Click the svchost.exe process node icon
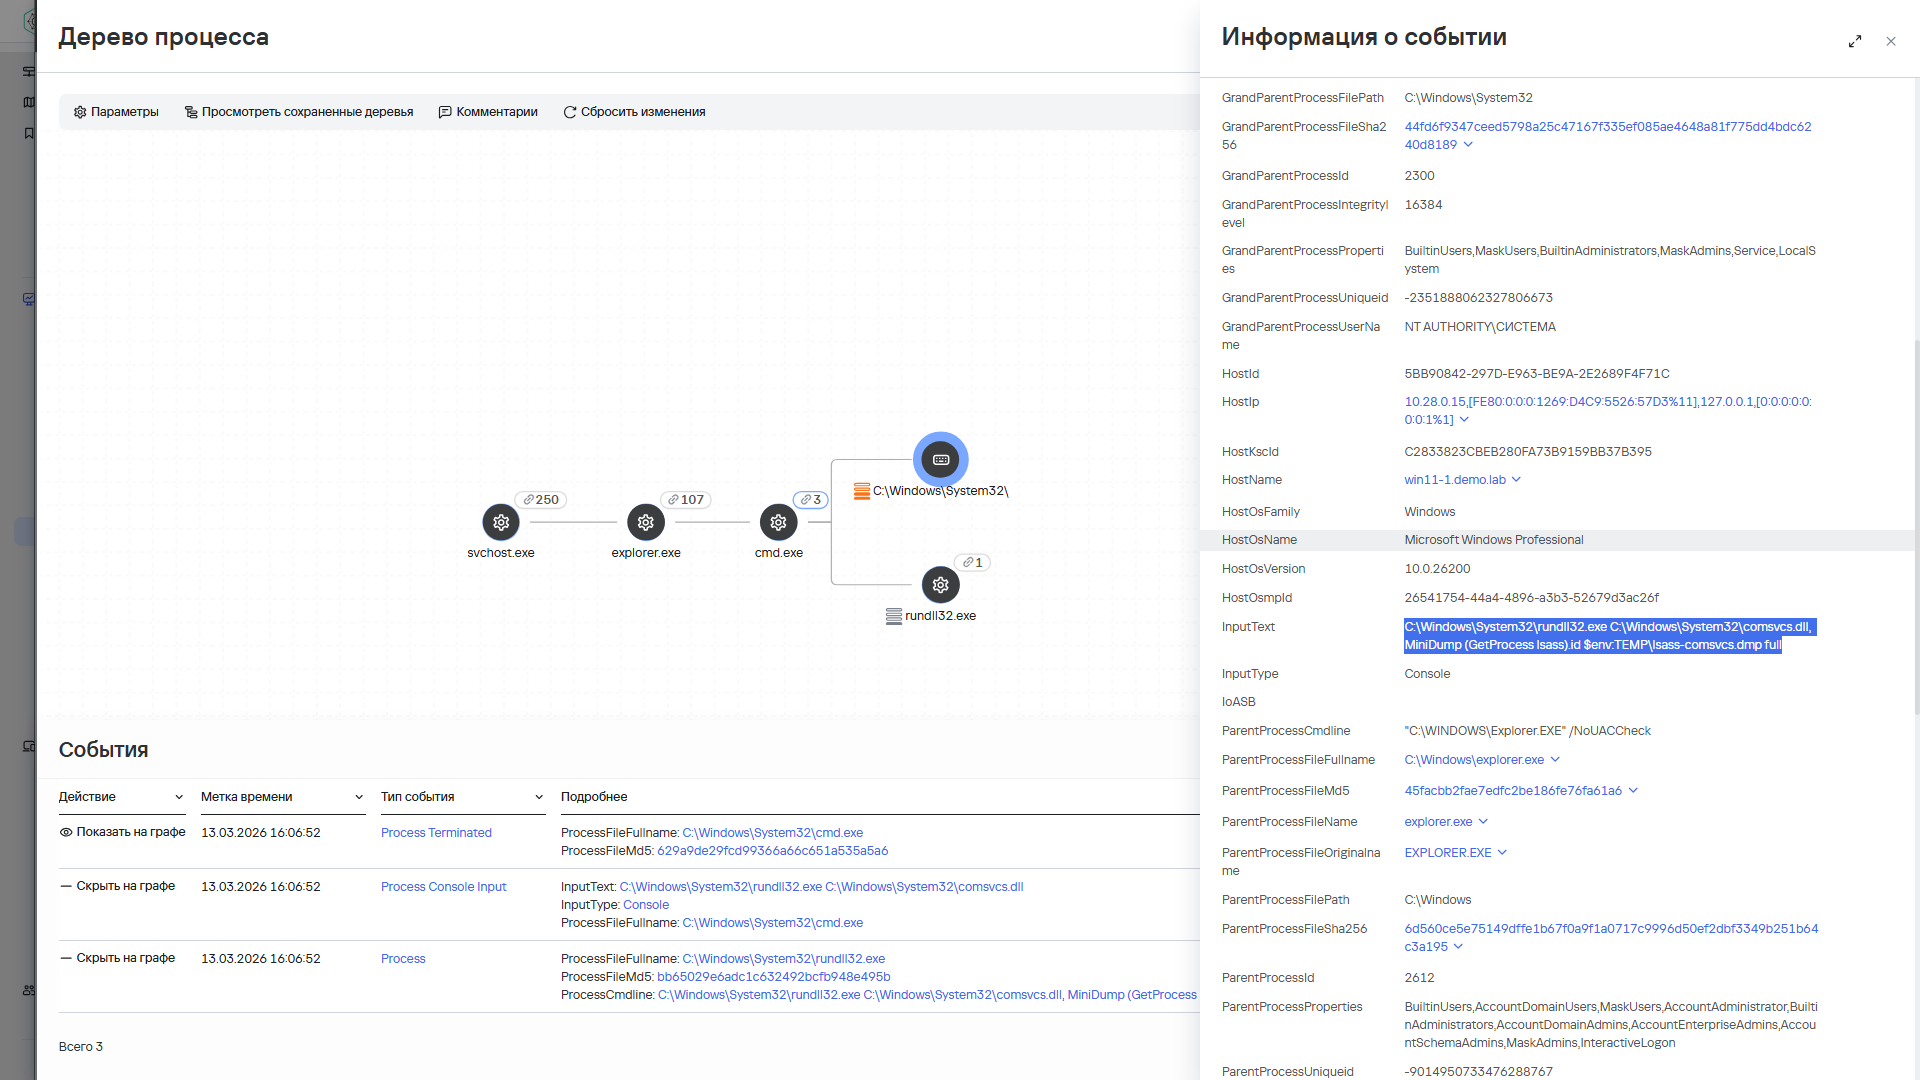This screenshot has width=1920, height=1080. [501, 522]
